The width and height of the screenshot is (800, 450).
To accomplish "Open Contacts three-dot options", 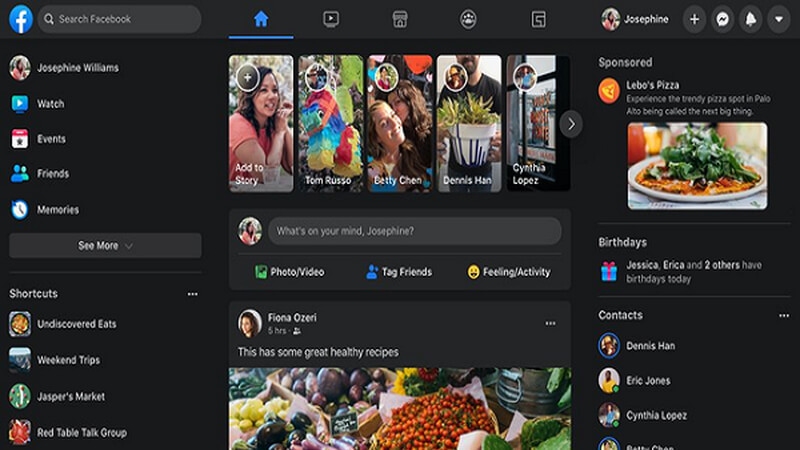I will coord(783,315).
